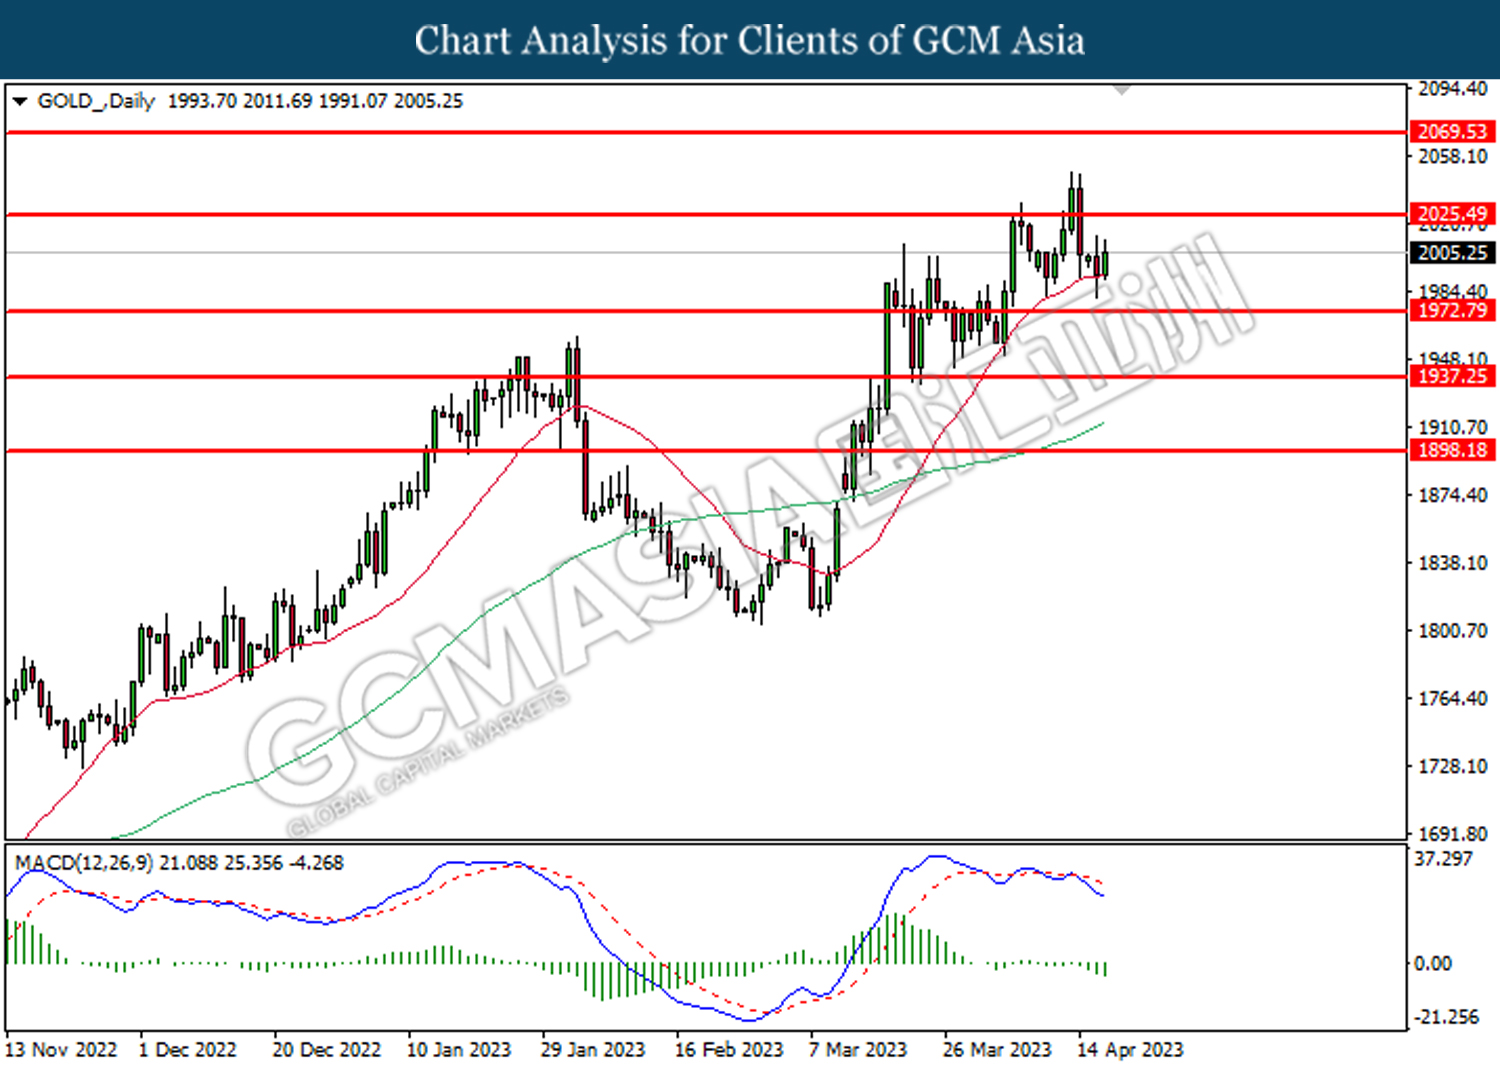Click the MACD scale value -21.256

pos(1446,1016)
